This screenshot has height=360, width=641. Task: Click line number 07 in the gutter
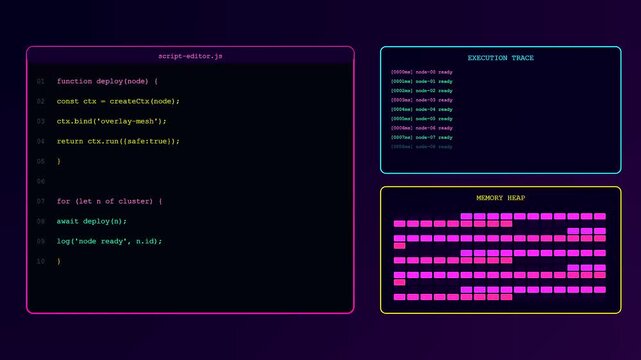point(40,201)
